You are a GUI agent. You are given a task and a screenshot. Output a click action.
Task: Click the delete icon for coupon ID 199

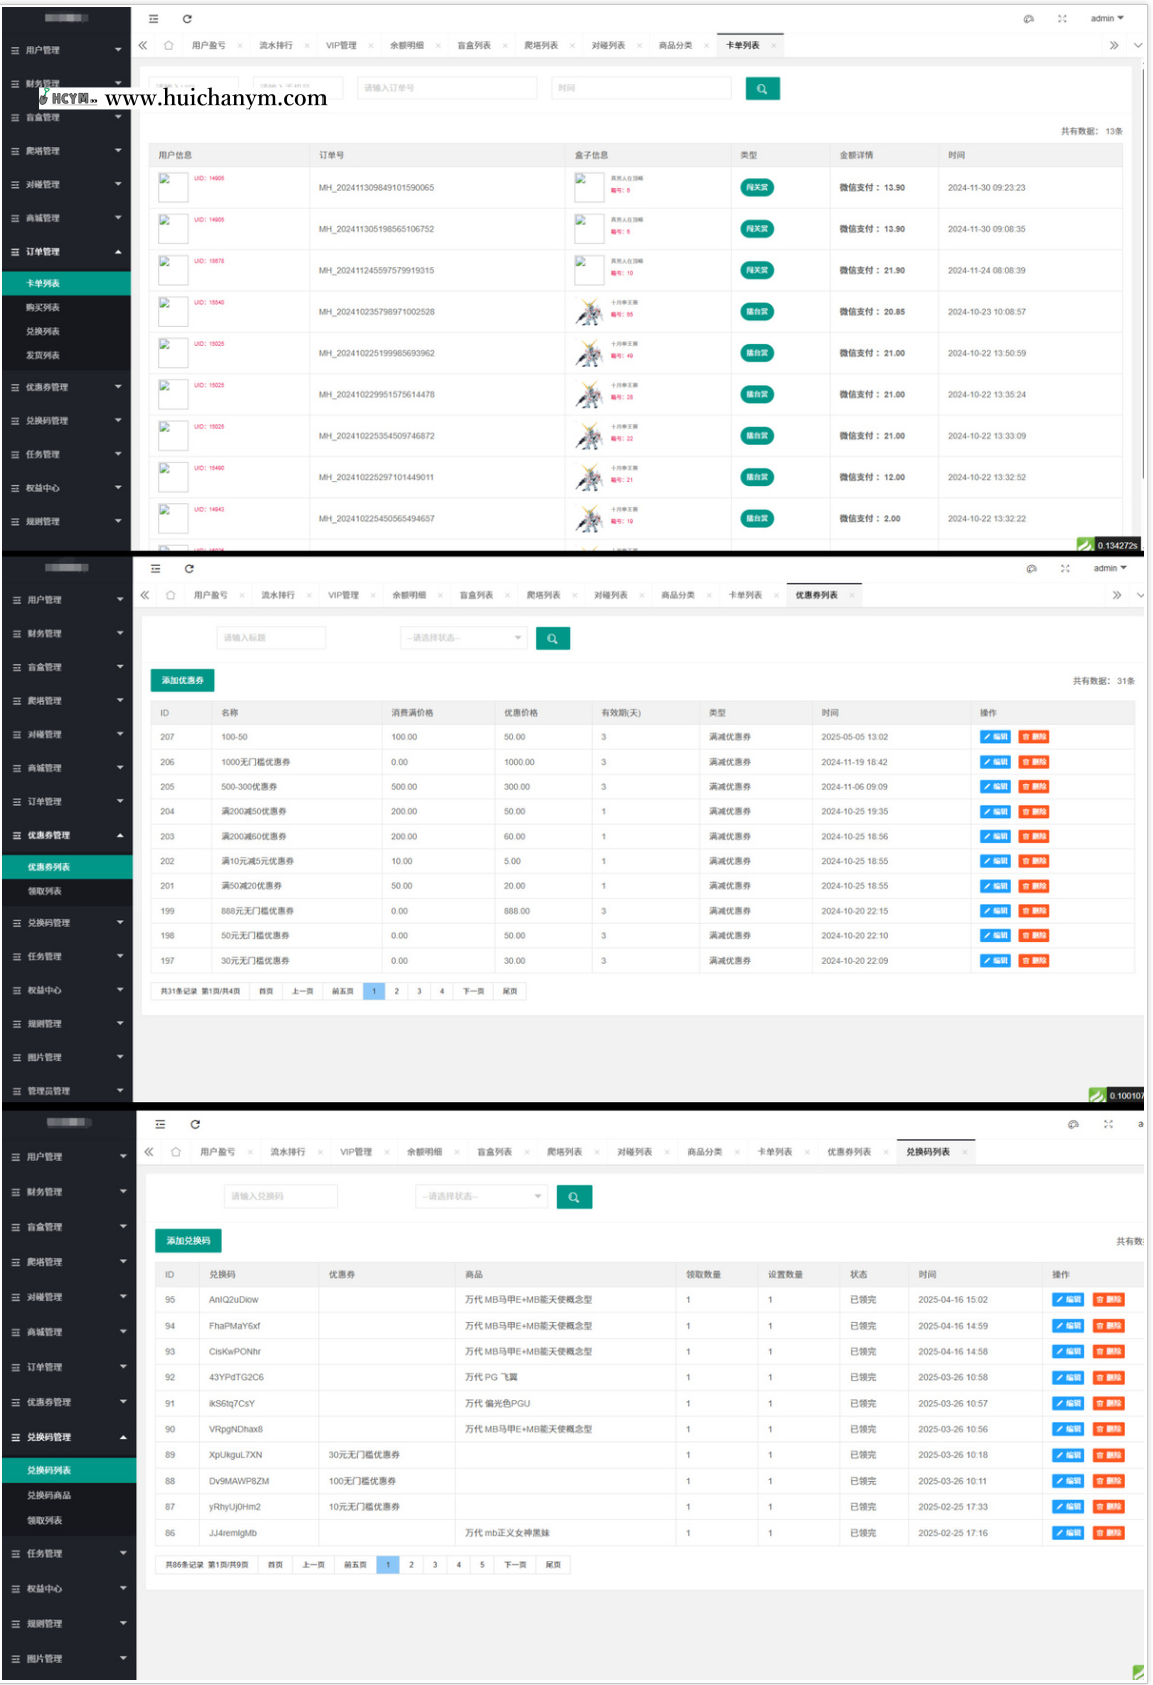pos(1034,911)
